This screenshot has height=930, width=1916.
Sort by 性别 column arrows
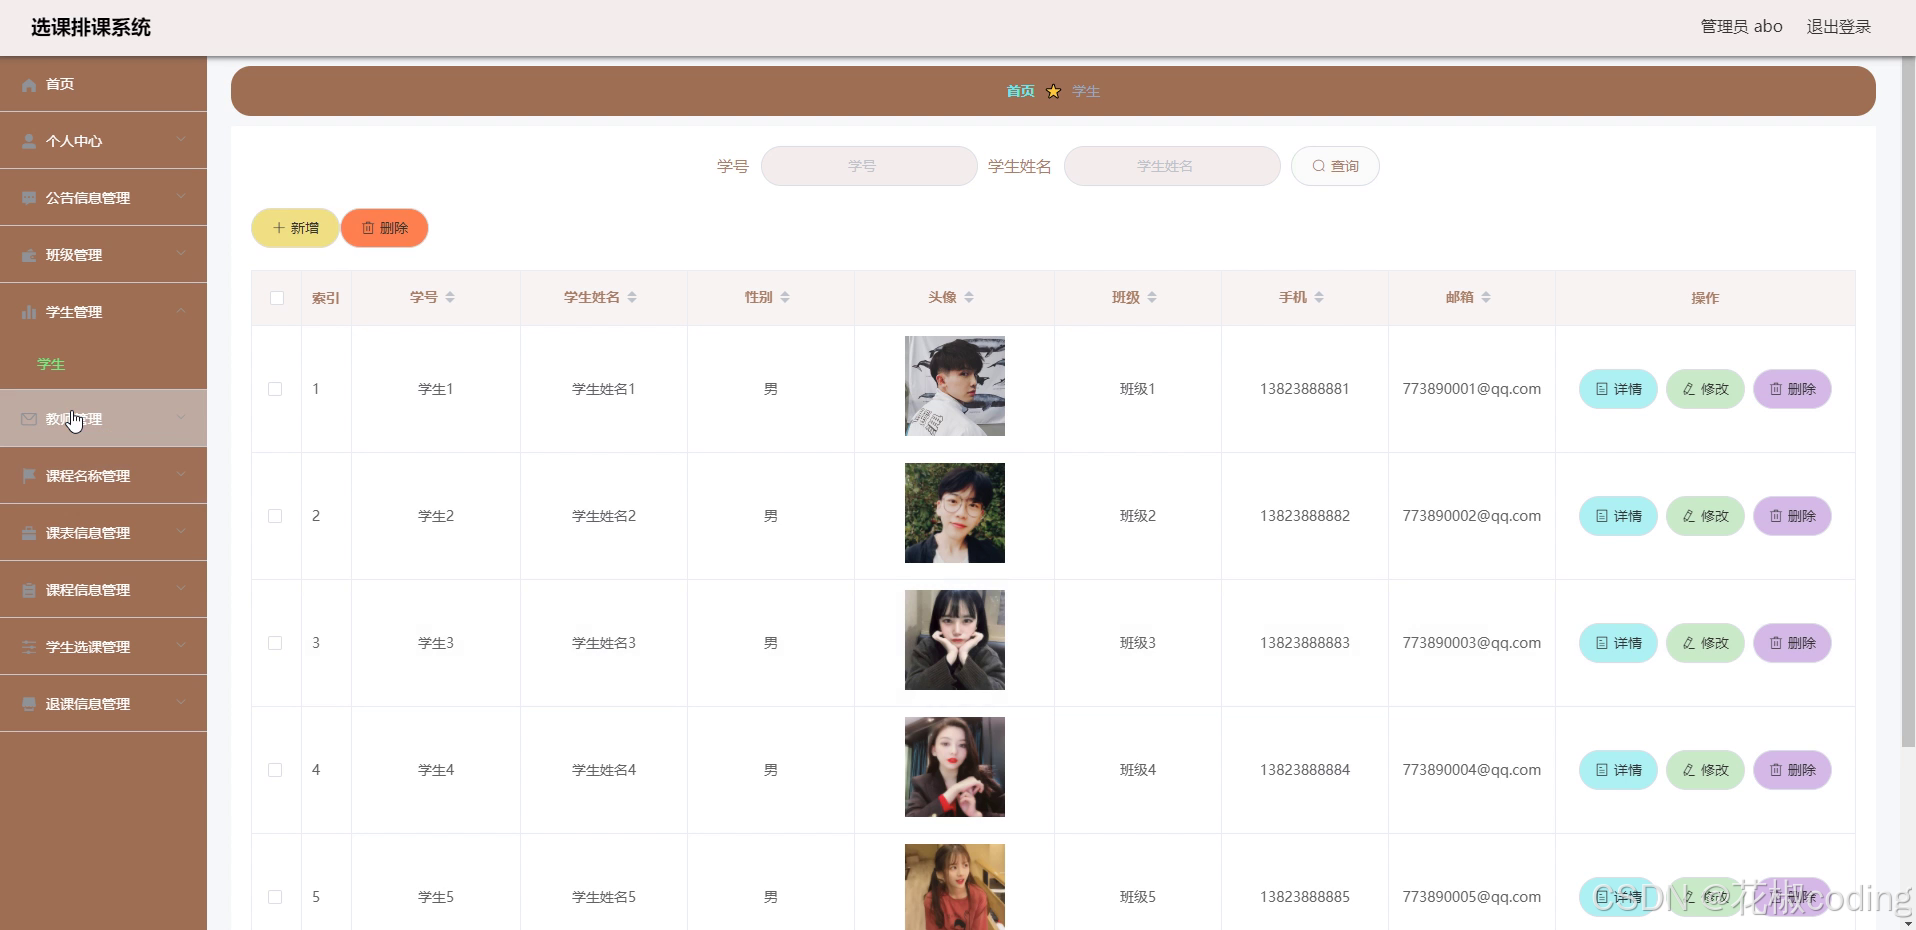785,297
